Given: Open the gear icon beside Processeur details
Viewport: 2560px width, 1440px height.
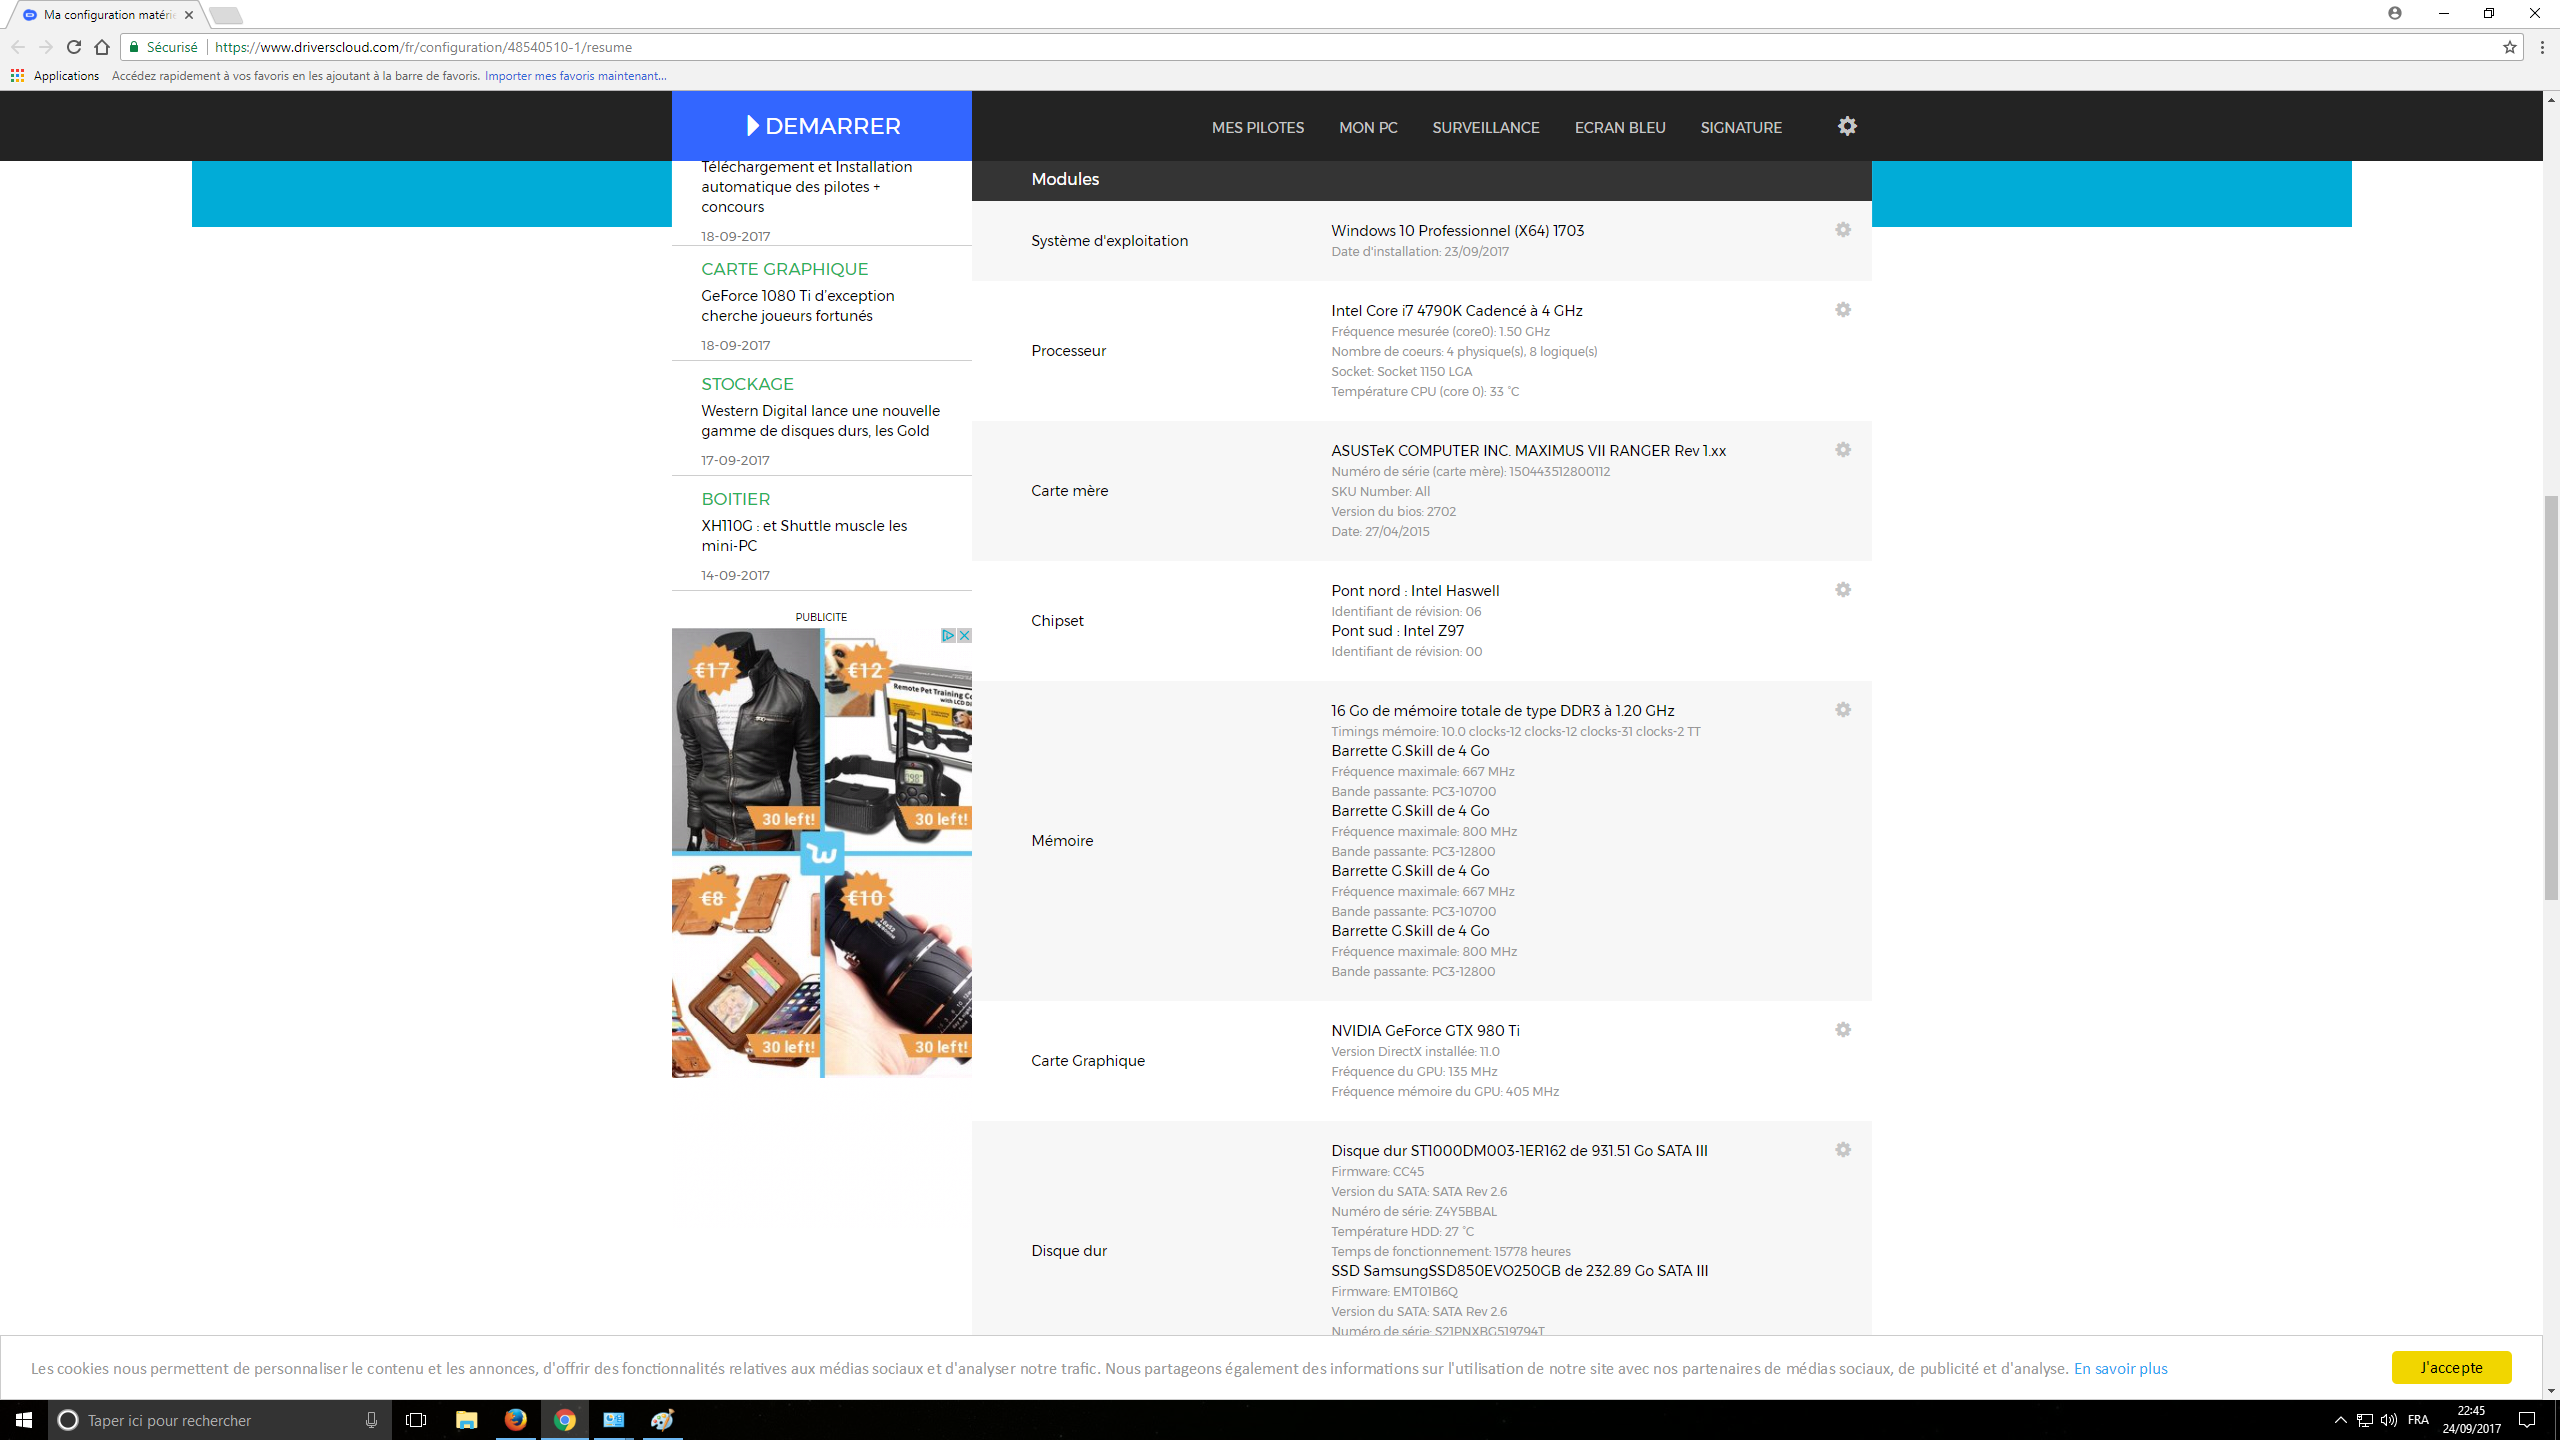Looking at the screenshot, I should point(1843,310).
